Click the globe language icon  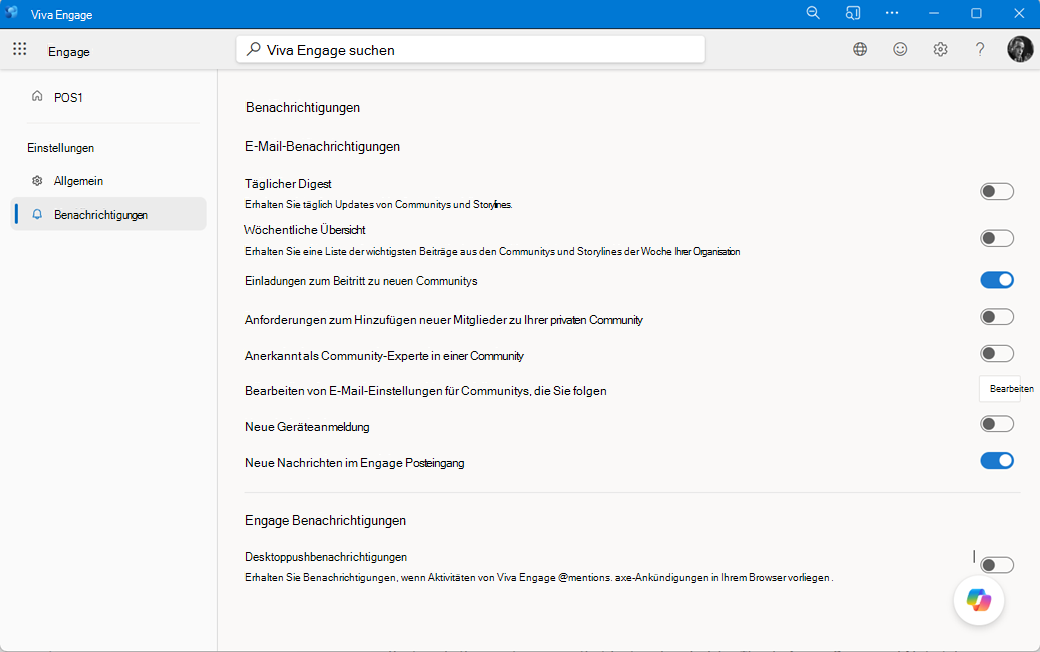point(860,49)
